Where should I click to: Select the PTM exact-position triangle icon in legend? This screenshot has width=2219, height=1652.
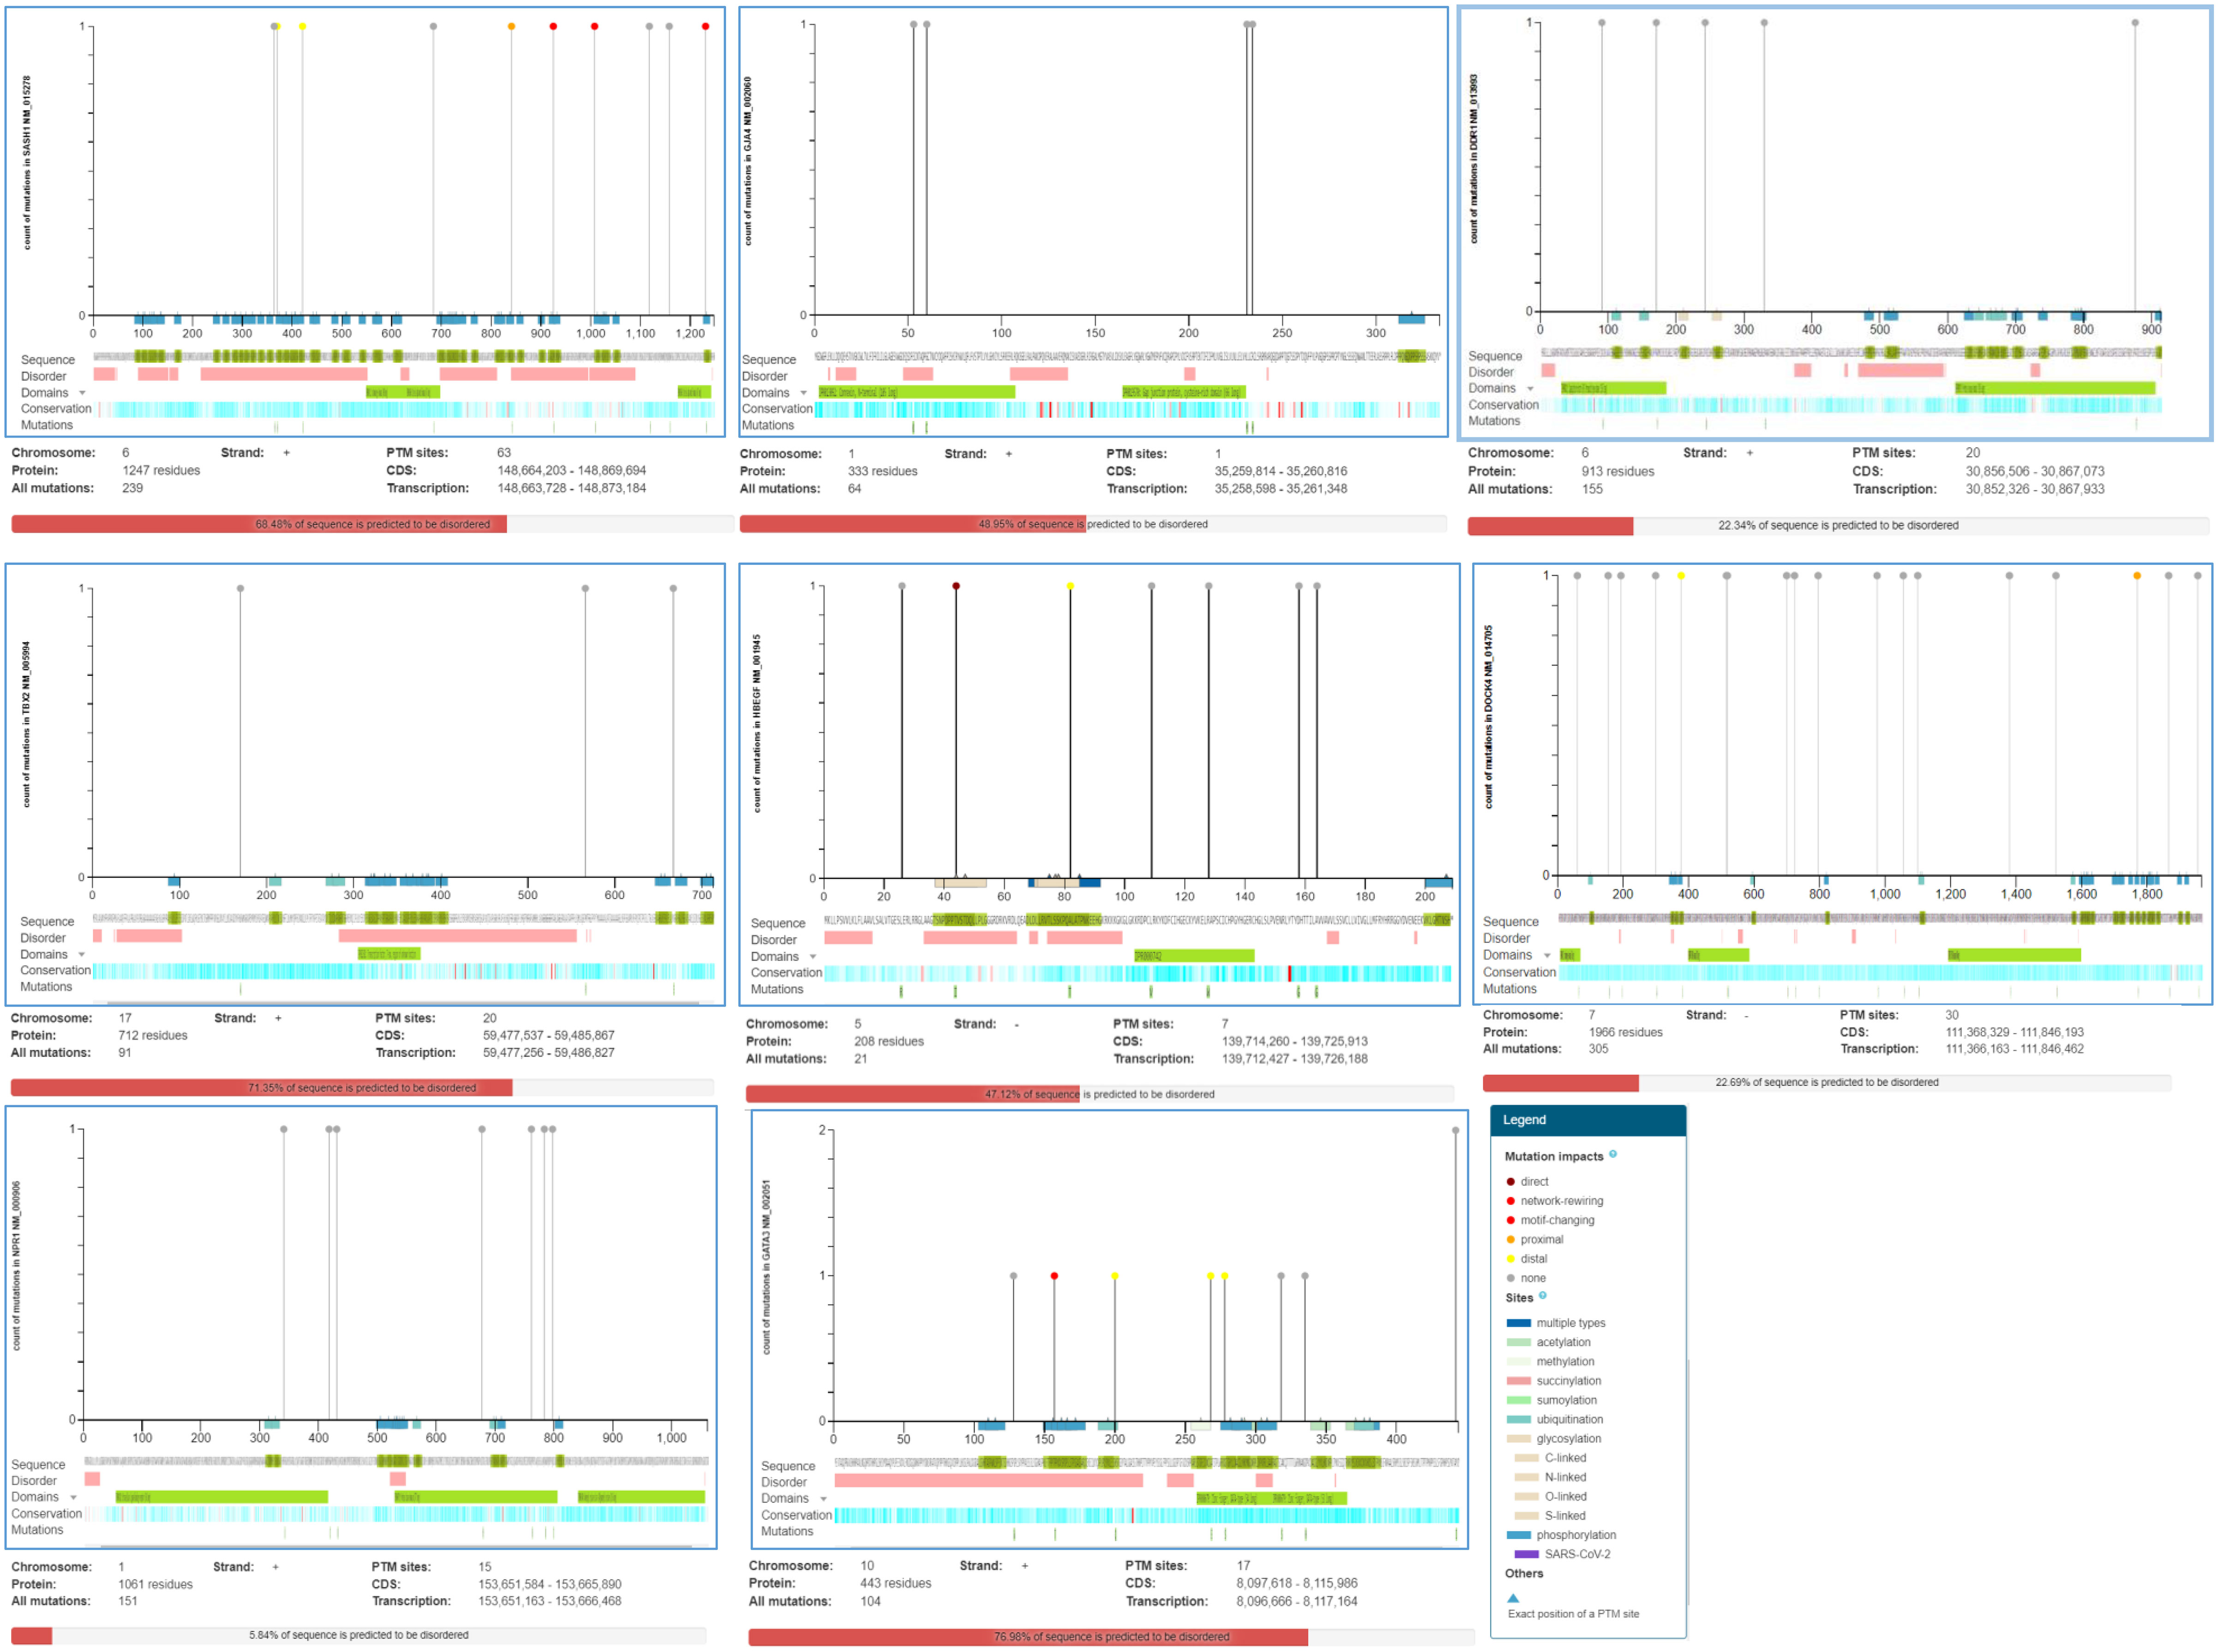point(1513,1598)
